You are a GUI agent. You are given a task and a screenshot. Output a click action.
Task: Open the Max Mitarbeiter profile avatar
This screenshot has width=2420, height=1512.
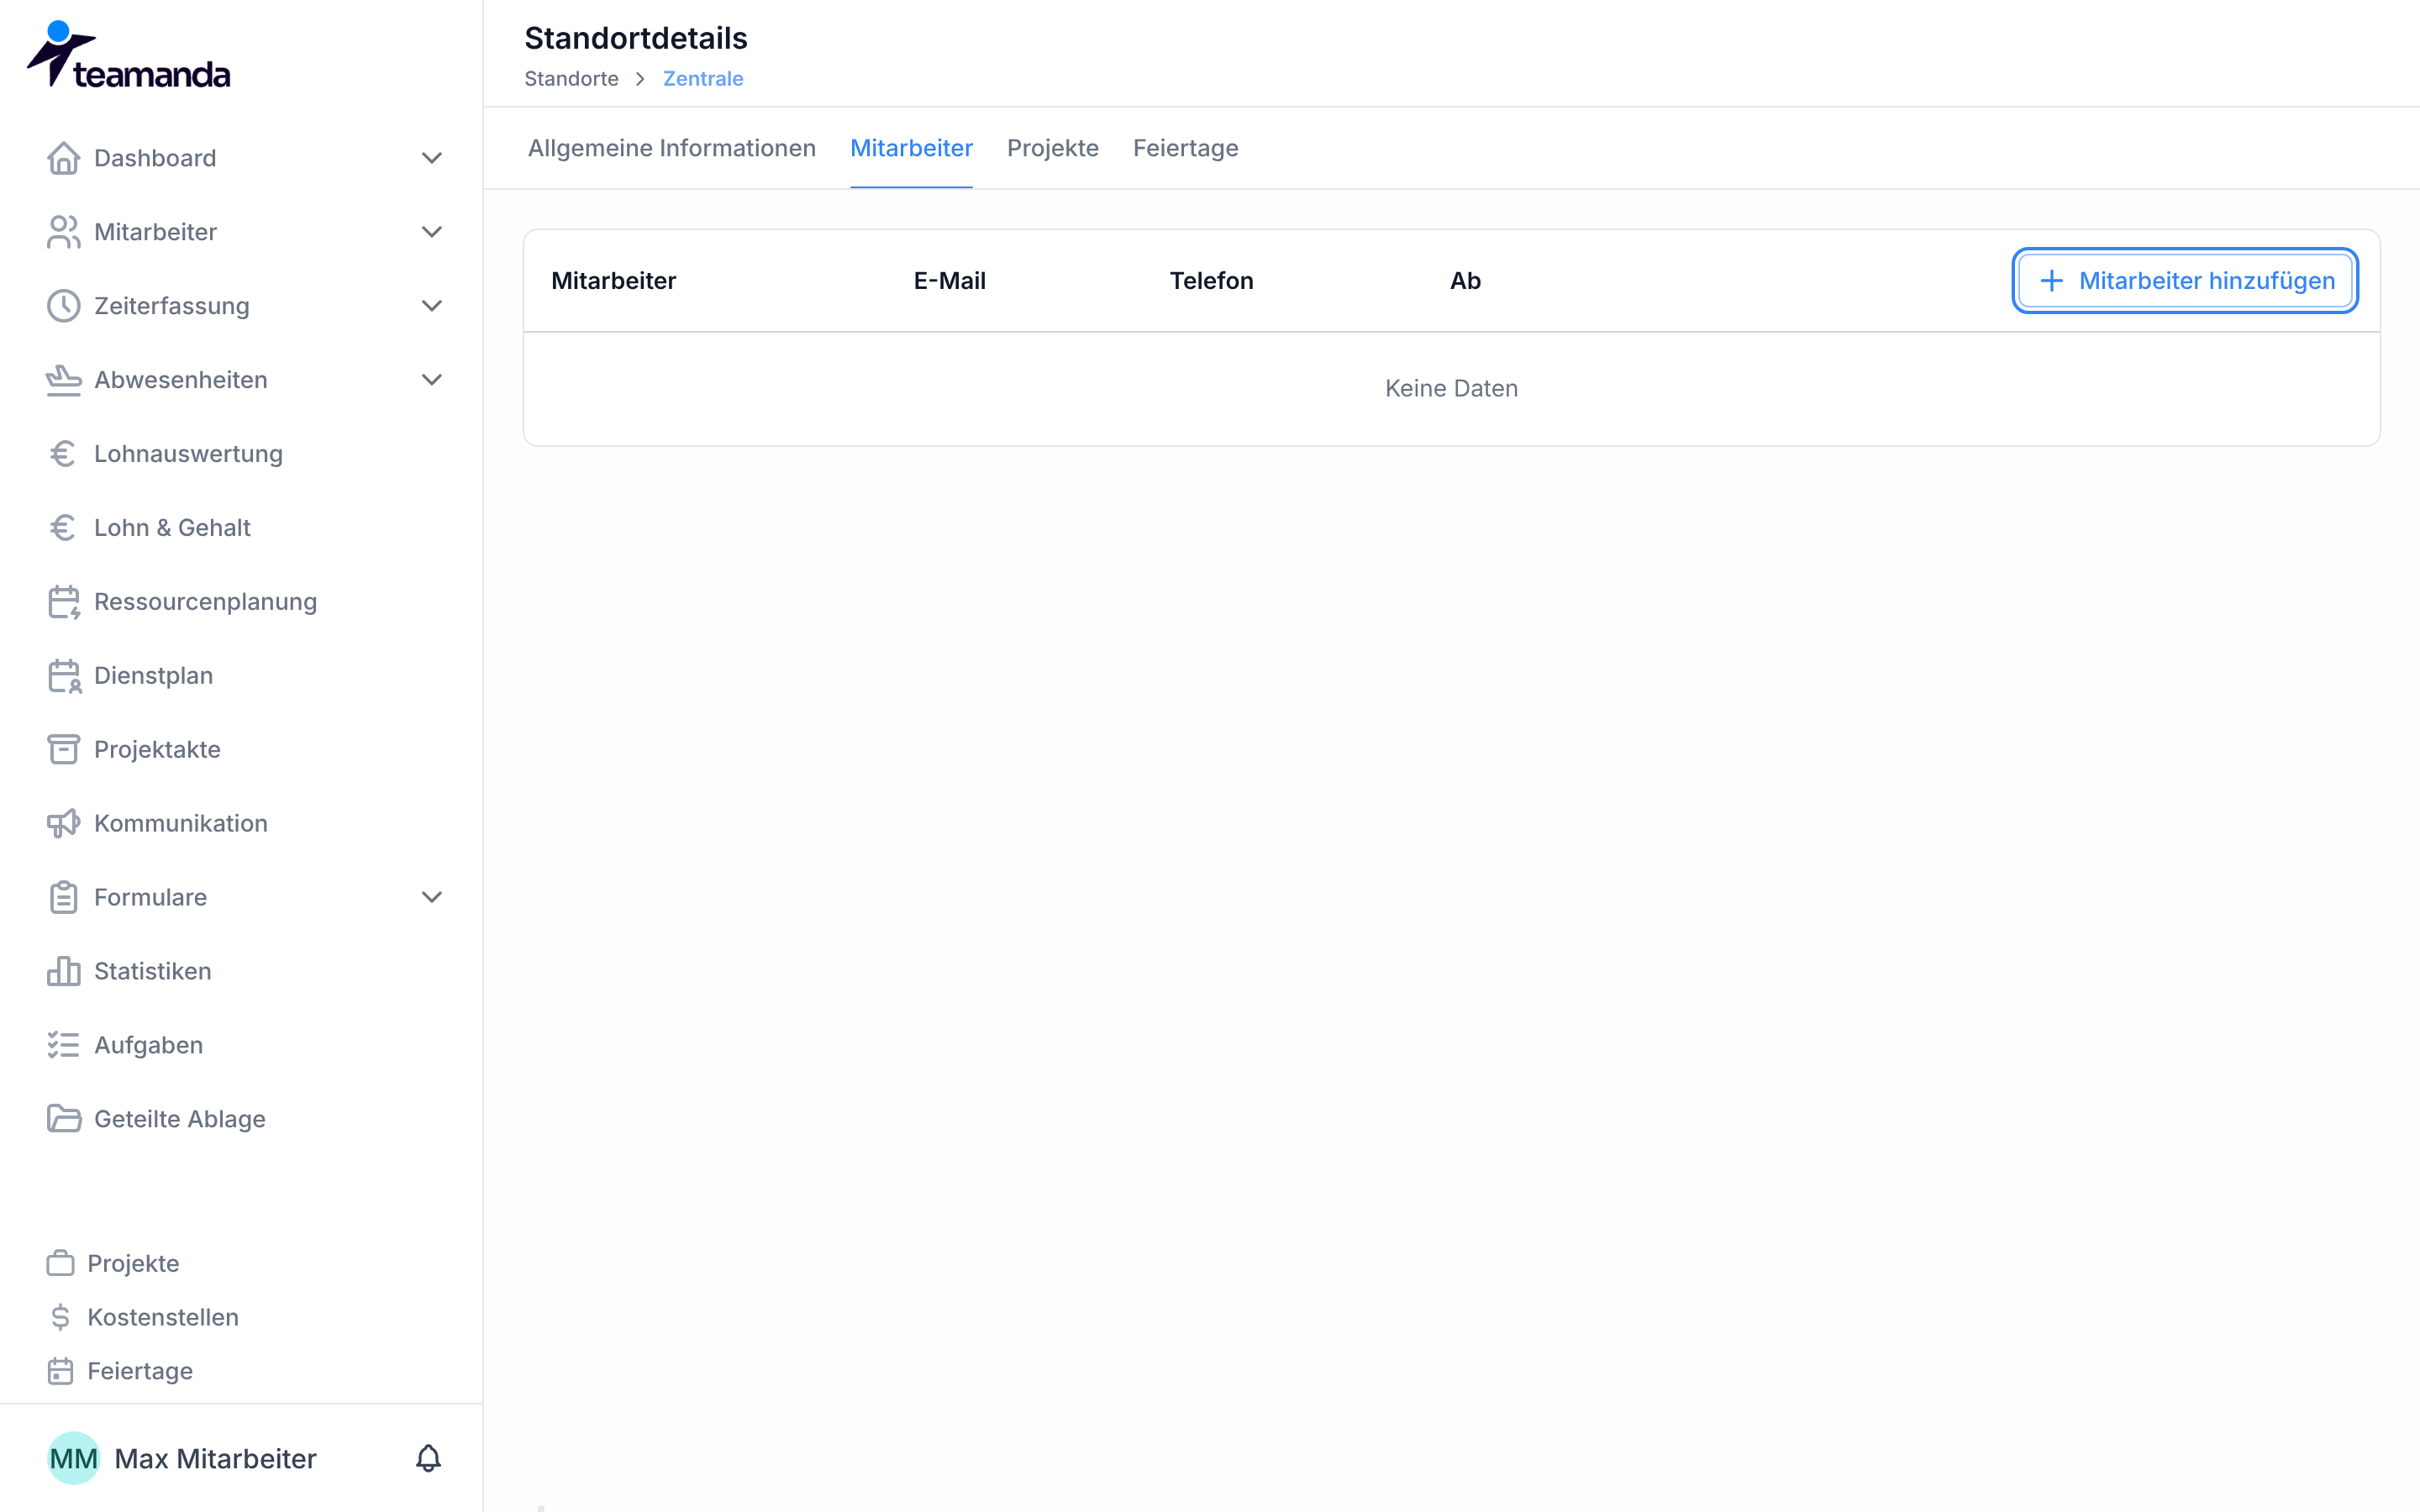click(x=73, y=1459)
